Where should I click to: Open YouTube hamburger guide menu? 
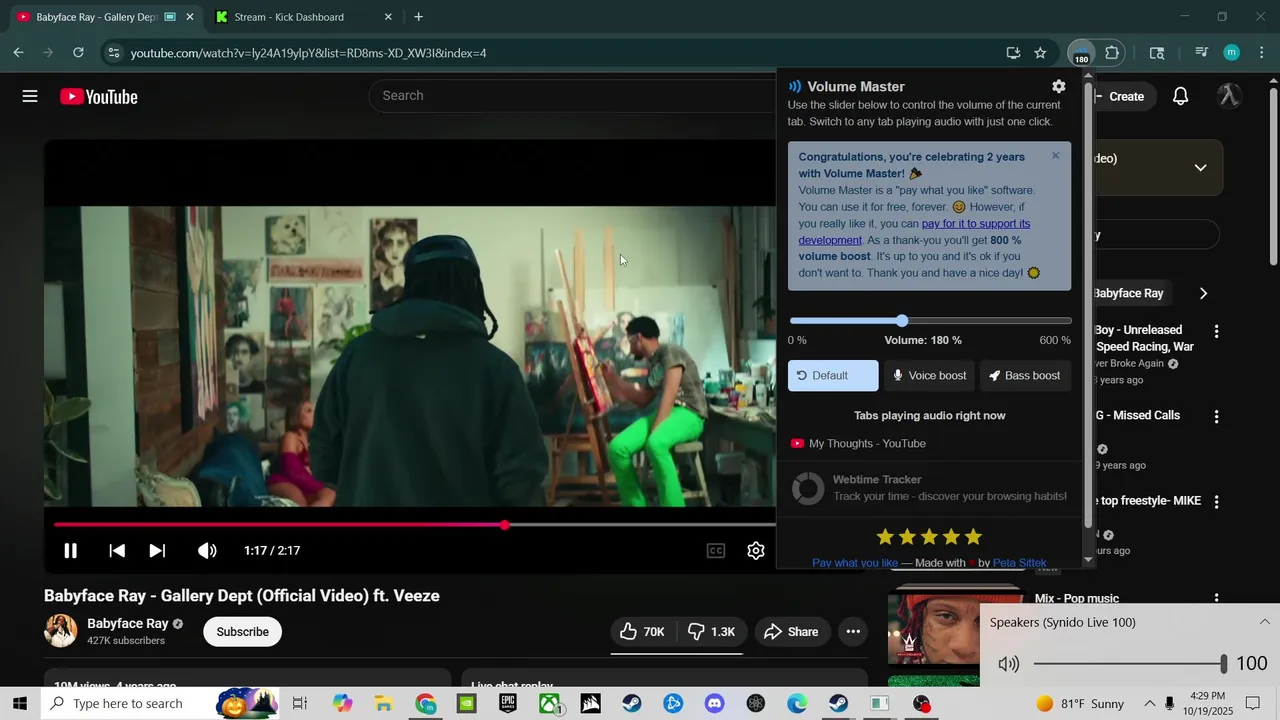click(x=30, y=96)
